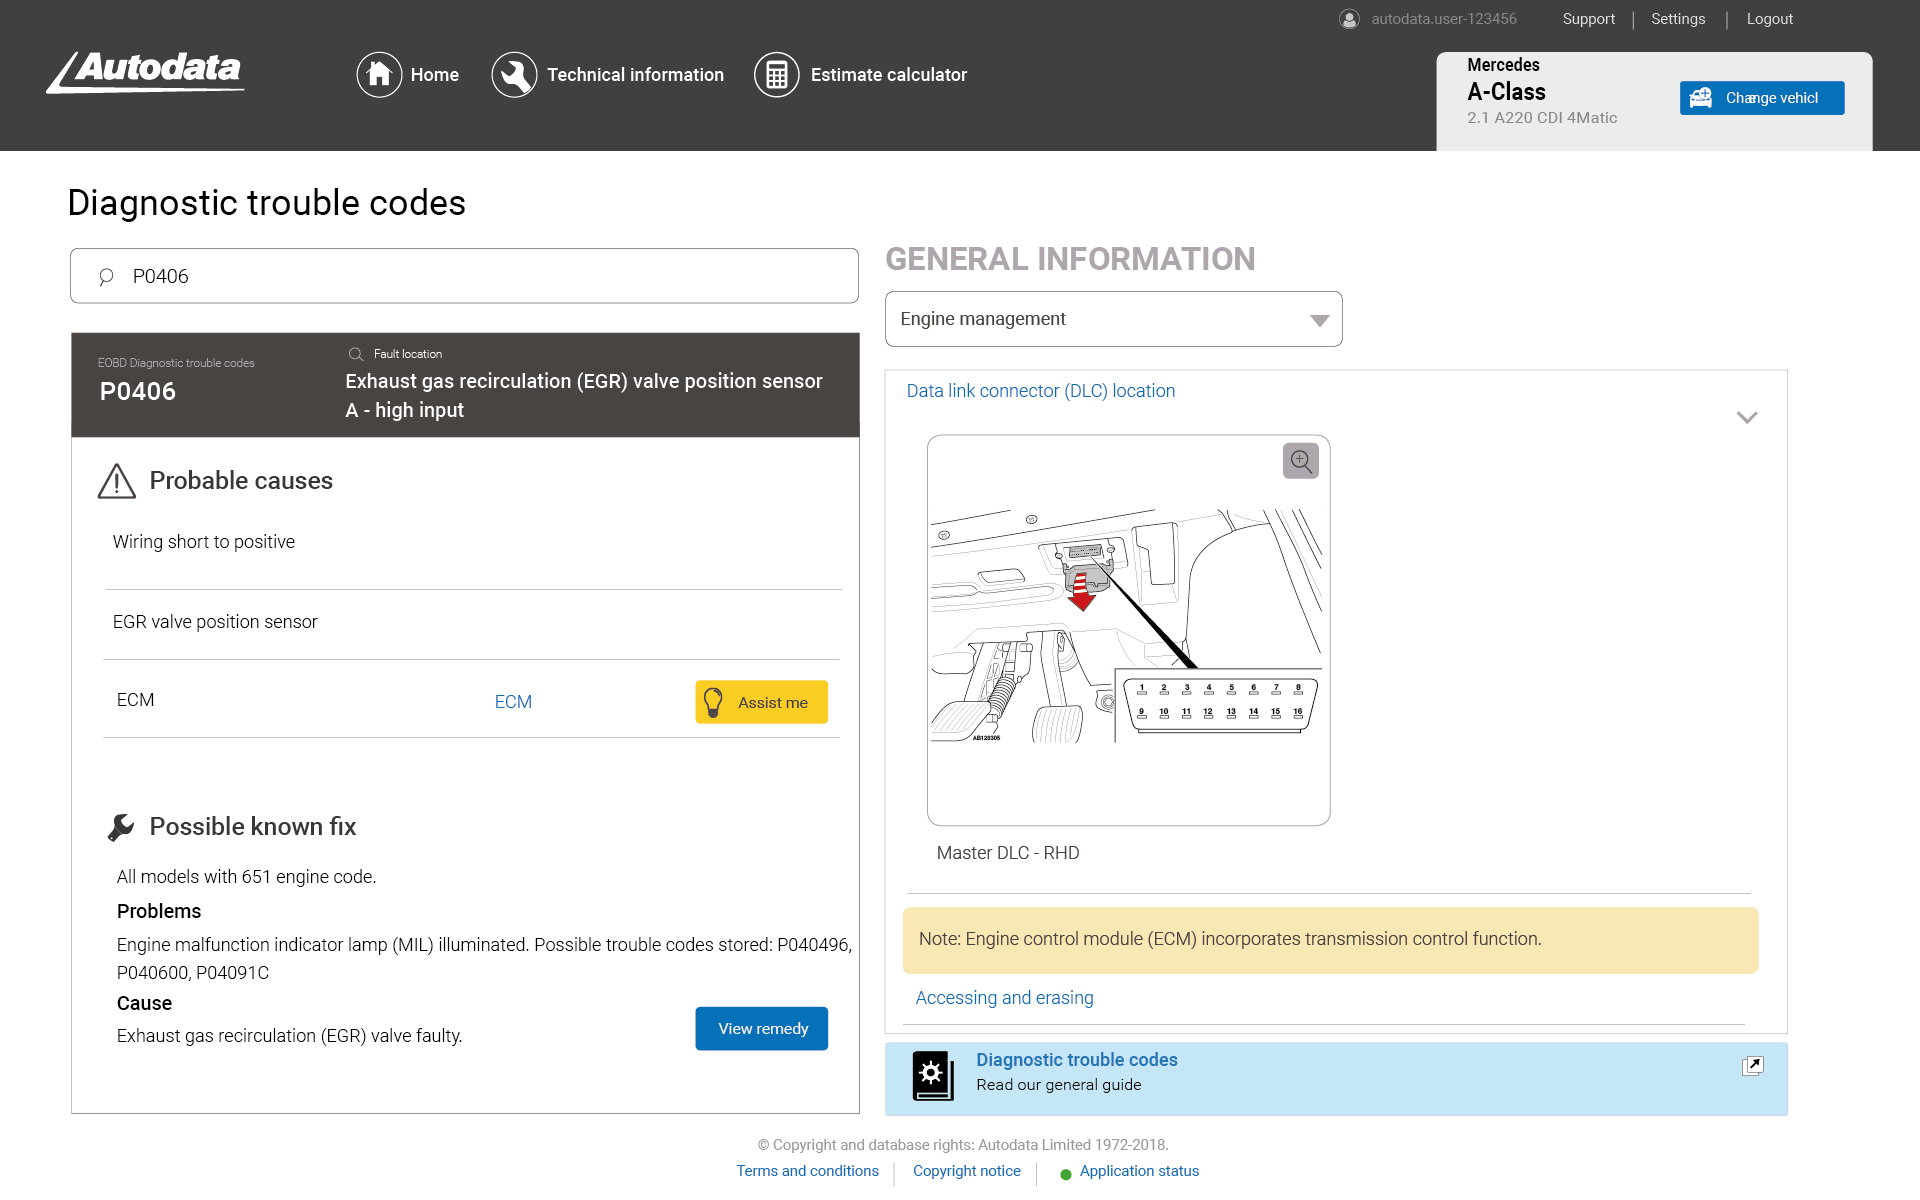The image size is (1920, 1200).
Task: Select Support from the top menu
Action: (1588, 18)
